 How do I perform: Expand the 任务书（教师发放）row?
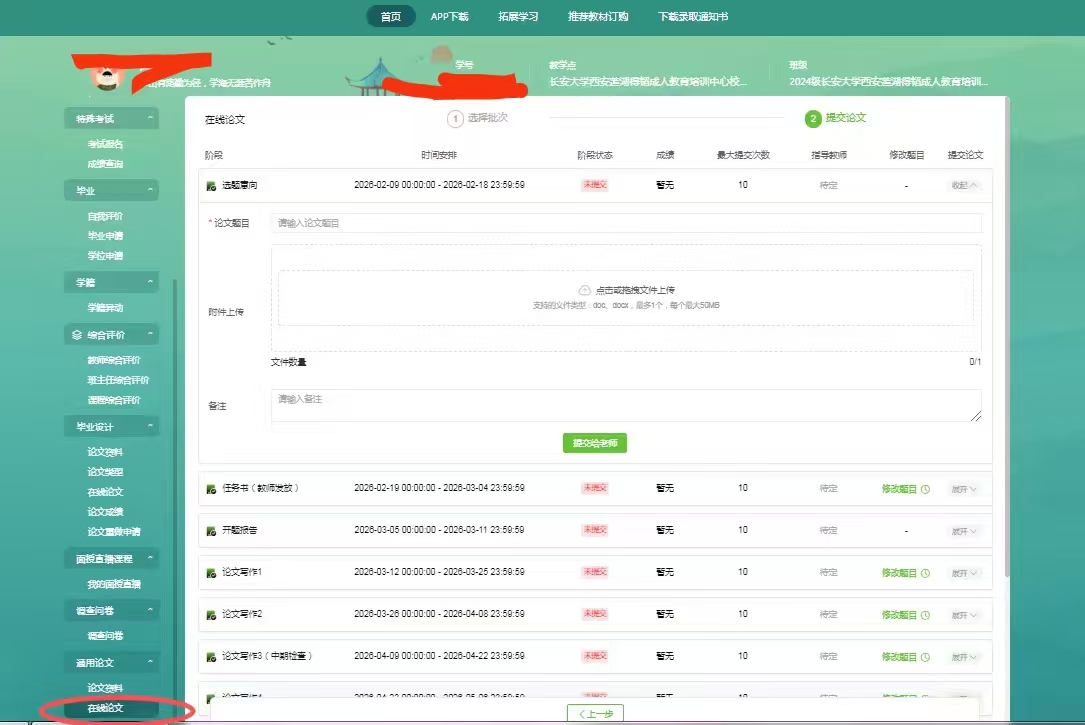(965, 489)
